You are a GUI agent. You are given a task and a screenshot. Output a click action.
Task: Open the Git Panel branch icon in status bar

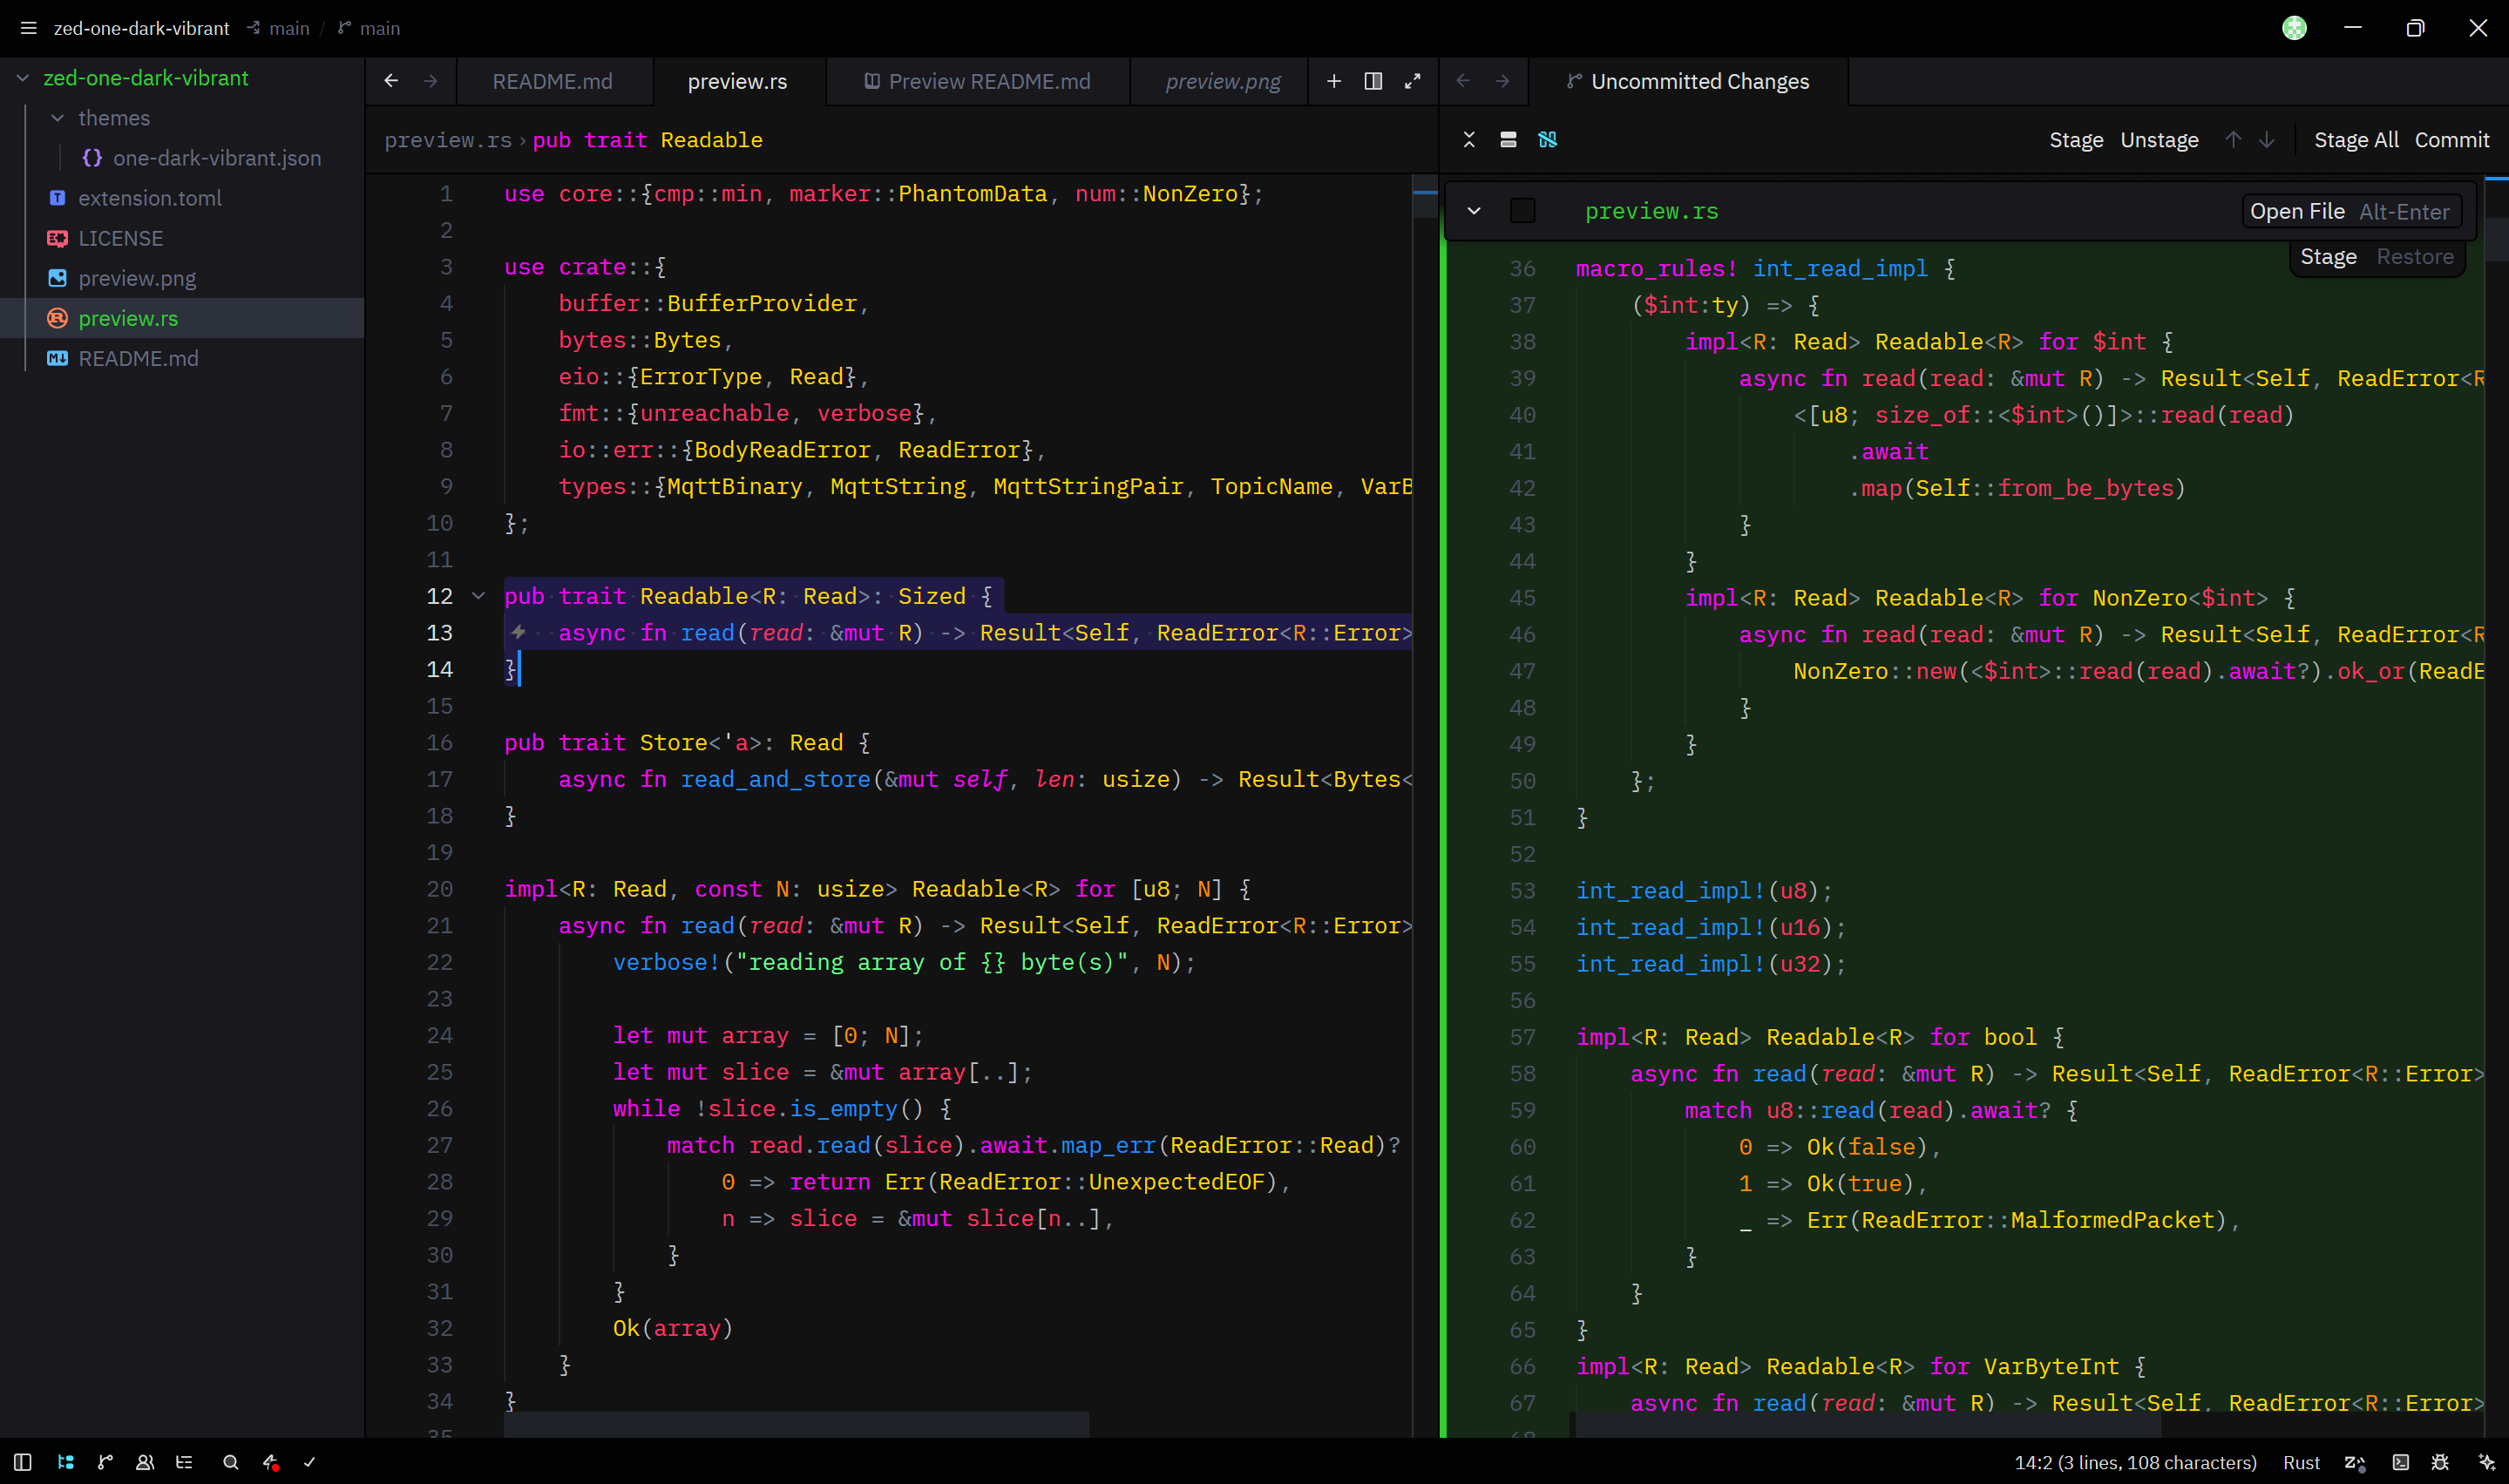pyautogui.click(x=105, y=1462)
